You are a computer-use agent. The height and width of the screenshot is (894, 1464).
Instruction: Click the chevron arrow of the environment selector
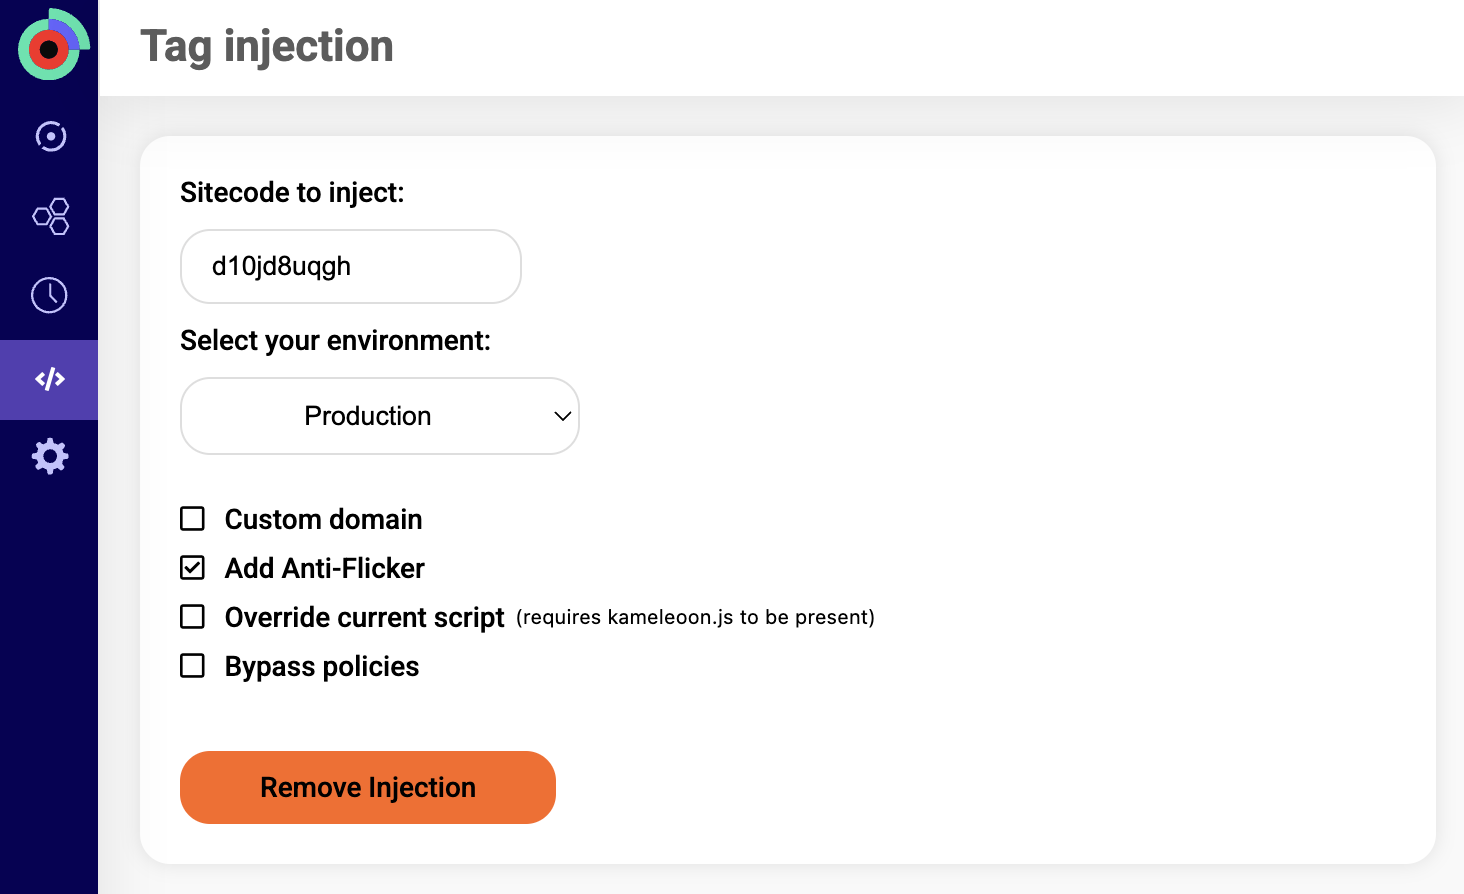[563, 416]
